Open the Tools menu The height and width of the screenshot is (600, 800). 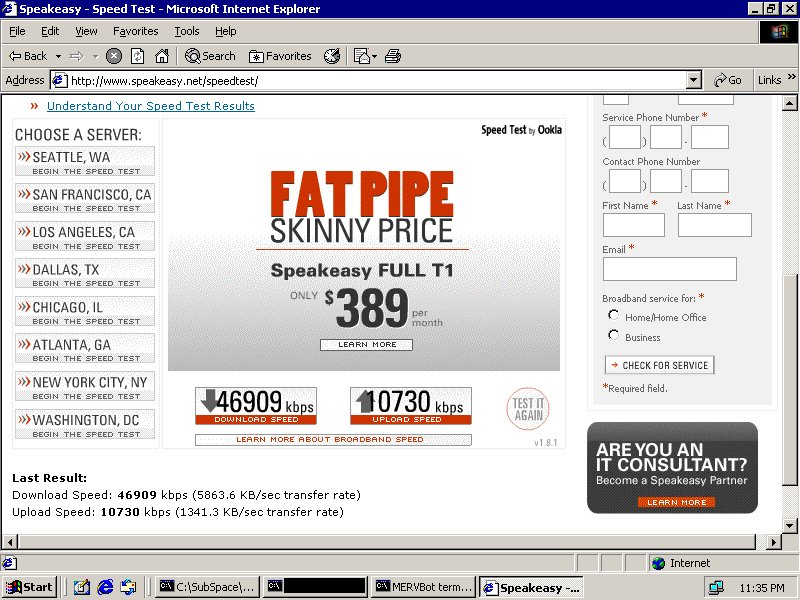point(187,32)
